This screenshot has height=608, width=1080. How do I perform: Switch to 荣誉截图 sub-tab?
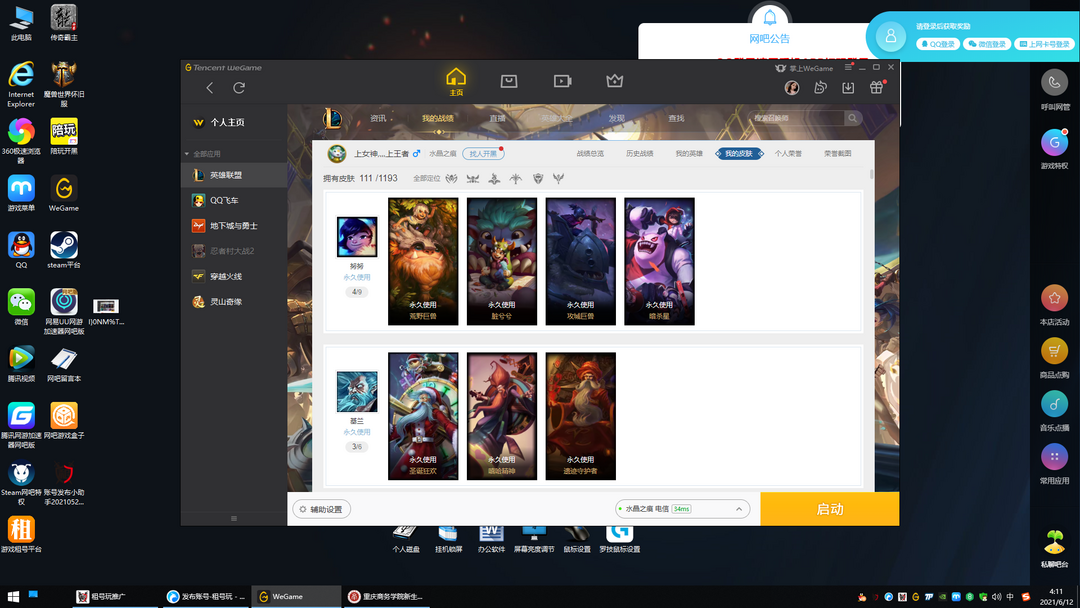[x=838, y=154]
